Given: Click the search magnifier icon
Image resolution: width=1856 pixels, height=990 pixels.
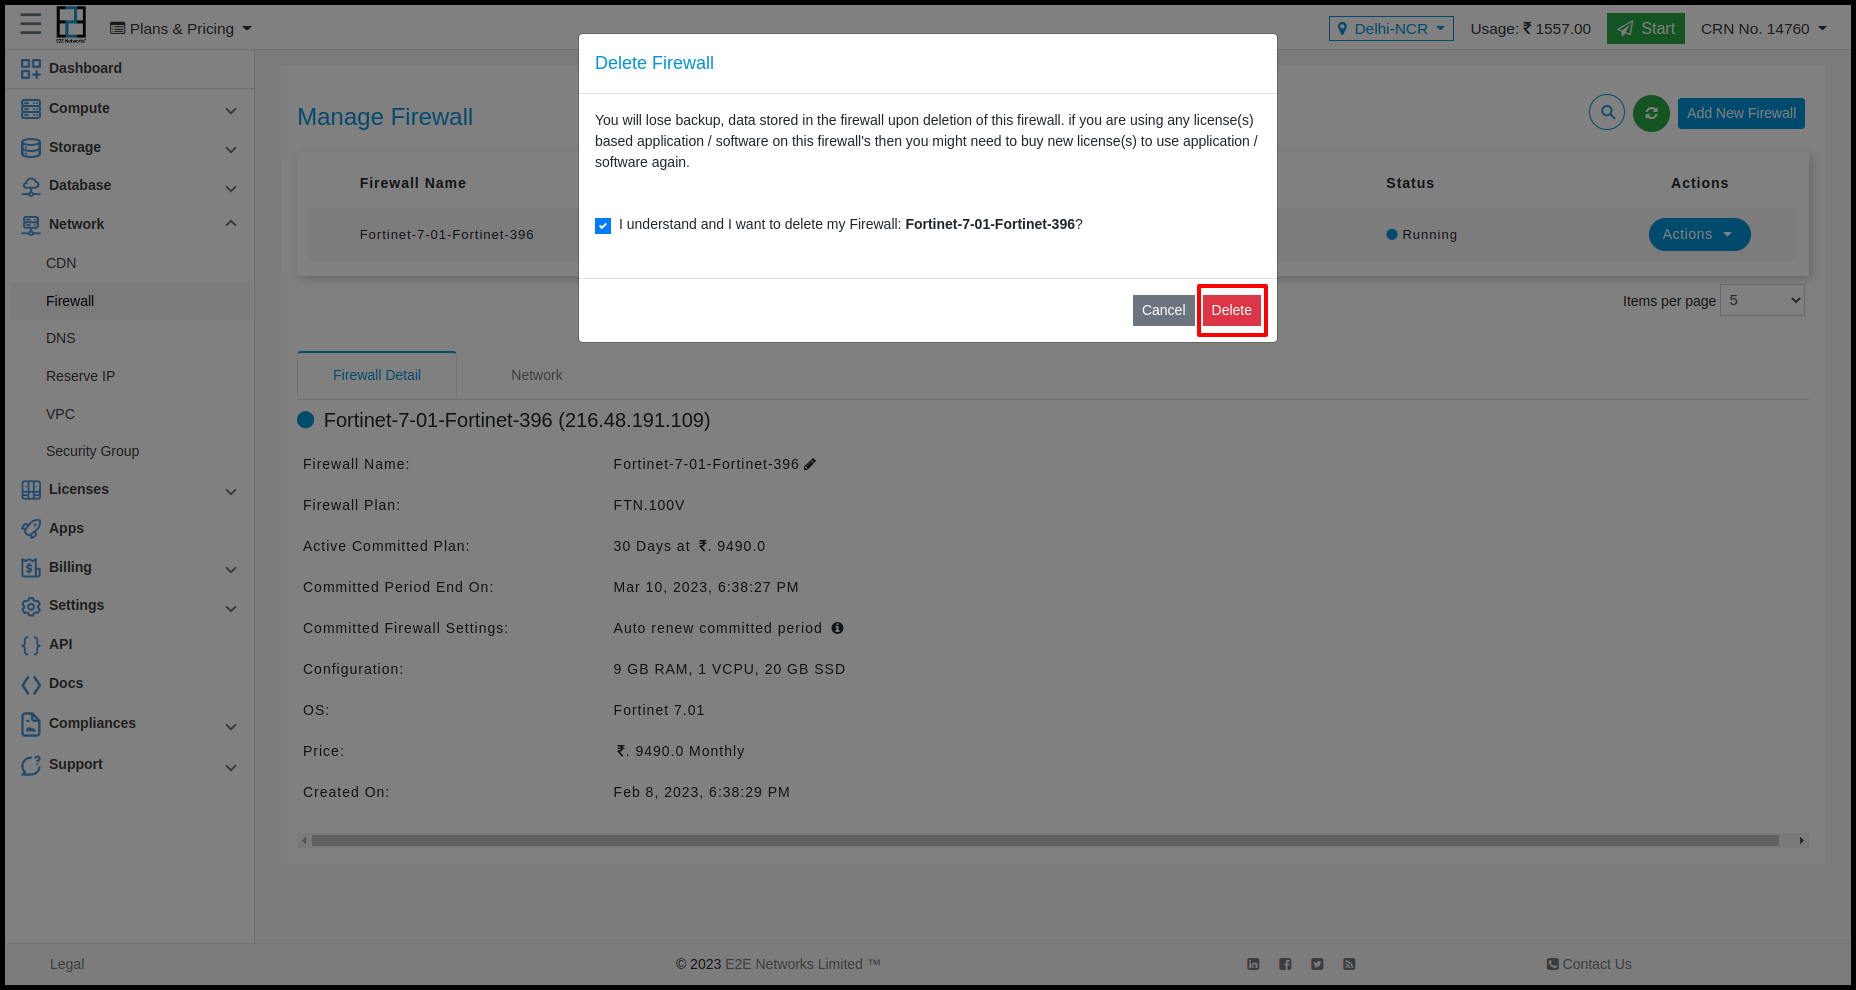Looking at the screenshot, I should click(1607, 112).
